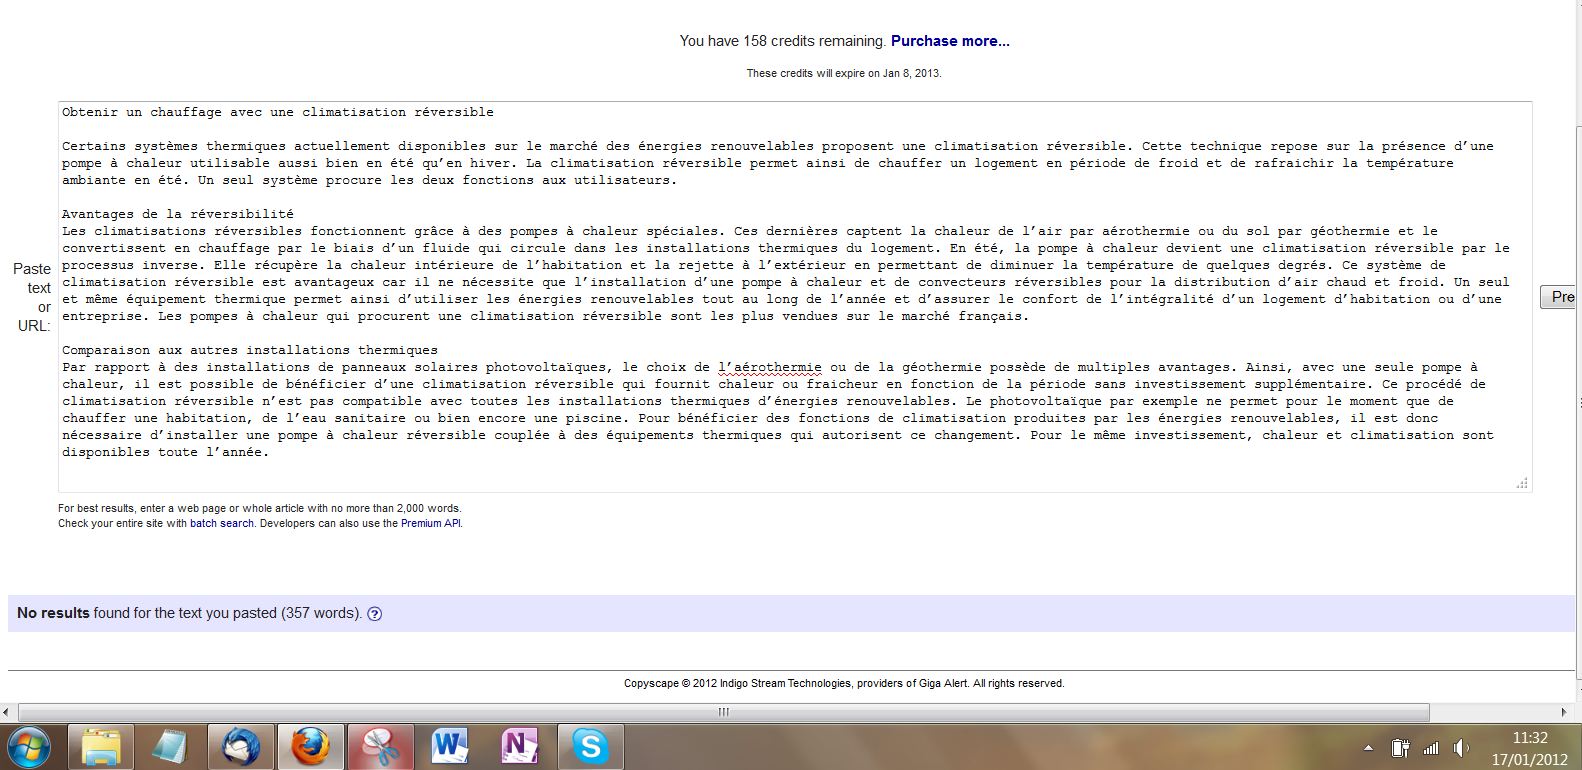
Task: Open the batch search link
Action: coord(221,523)
